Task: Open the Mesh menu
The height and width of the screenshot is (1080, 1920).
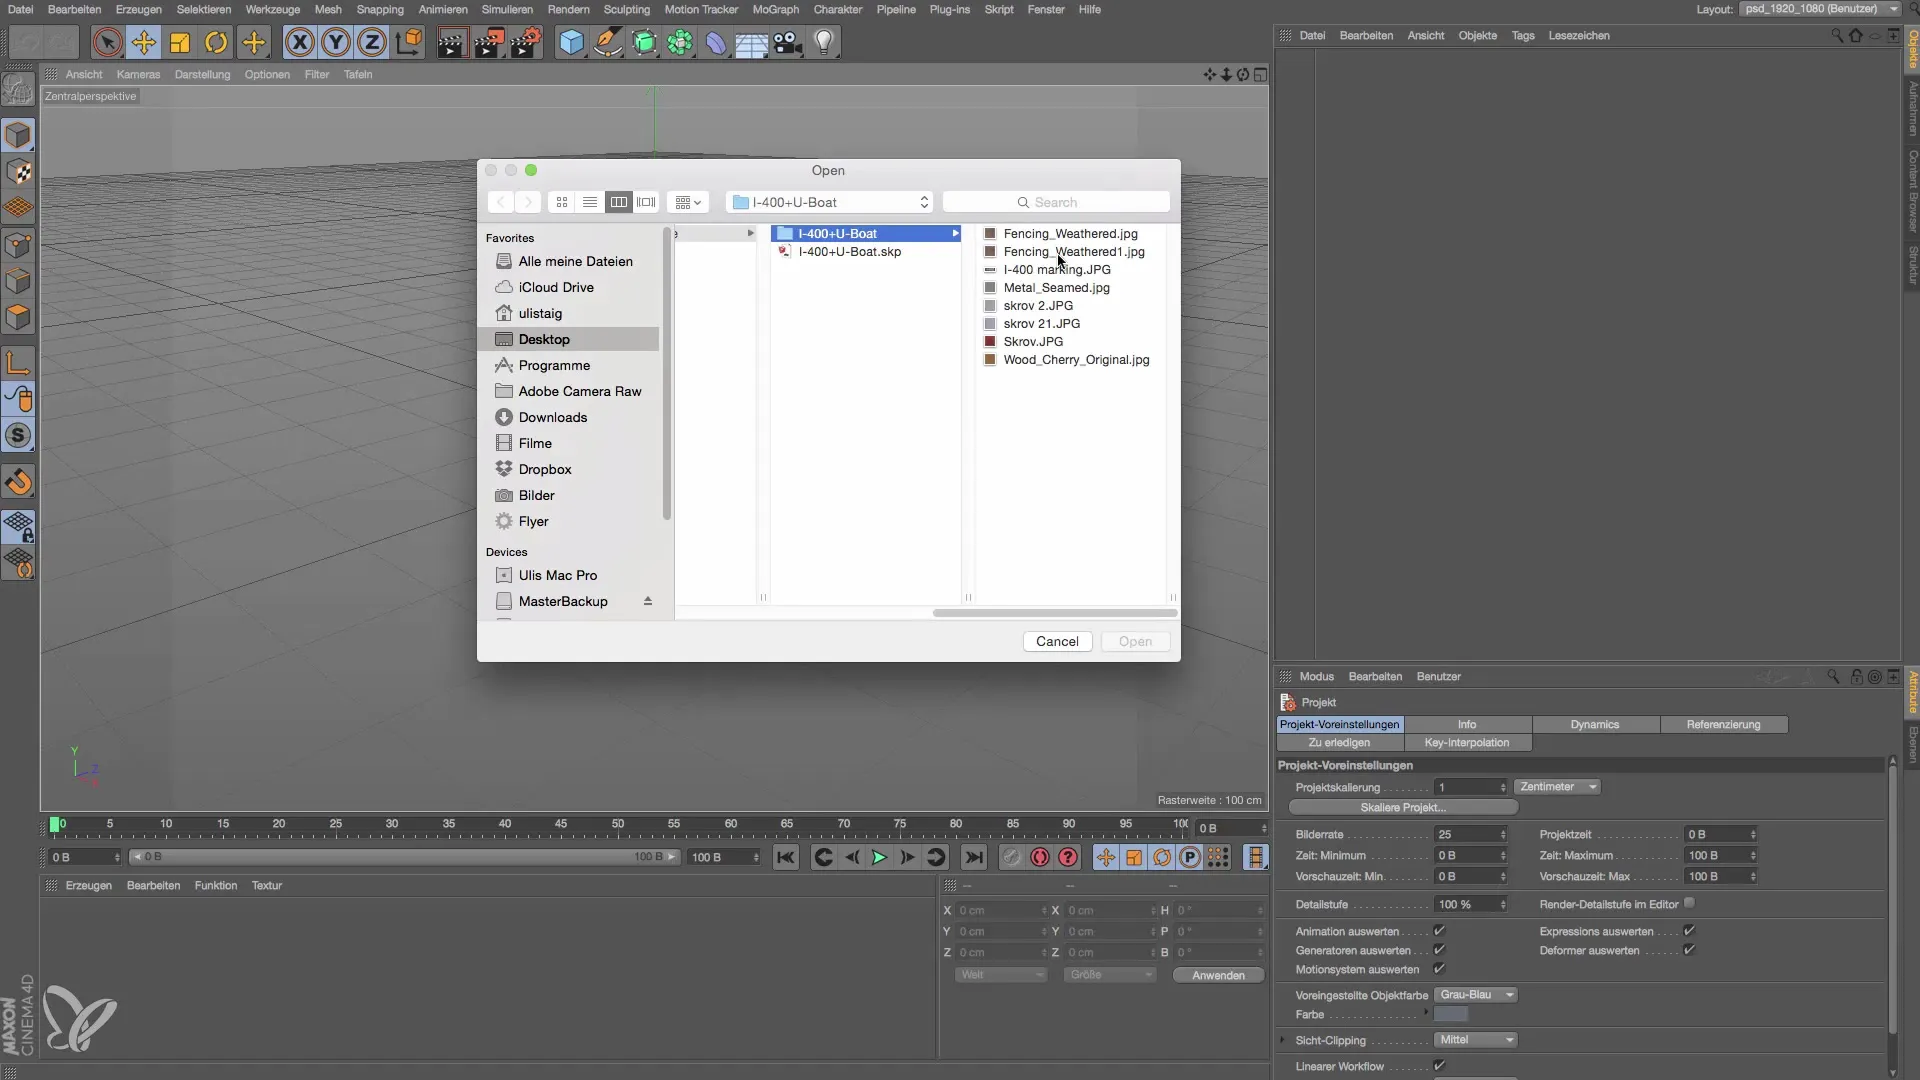Action: pos(328,9)
